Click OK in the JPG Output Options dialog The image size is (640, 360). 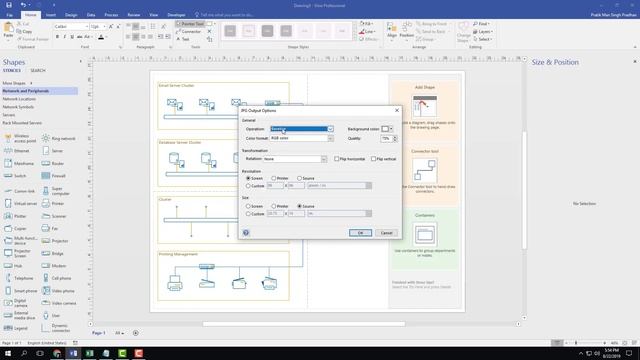(360, 233)
